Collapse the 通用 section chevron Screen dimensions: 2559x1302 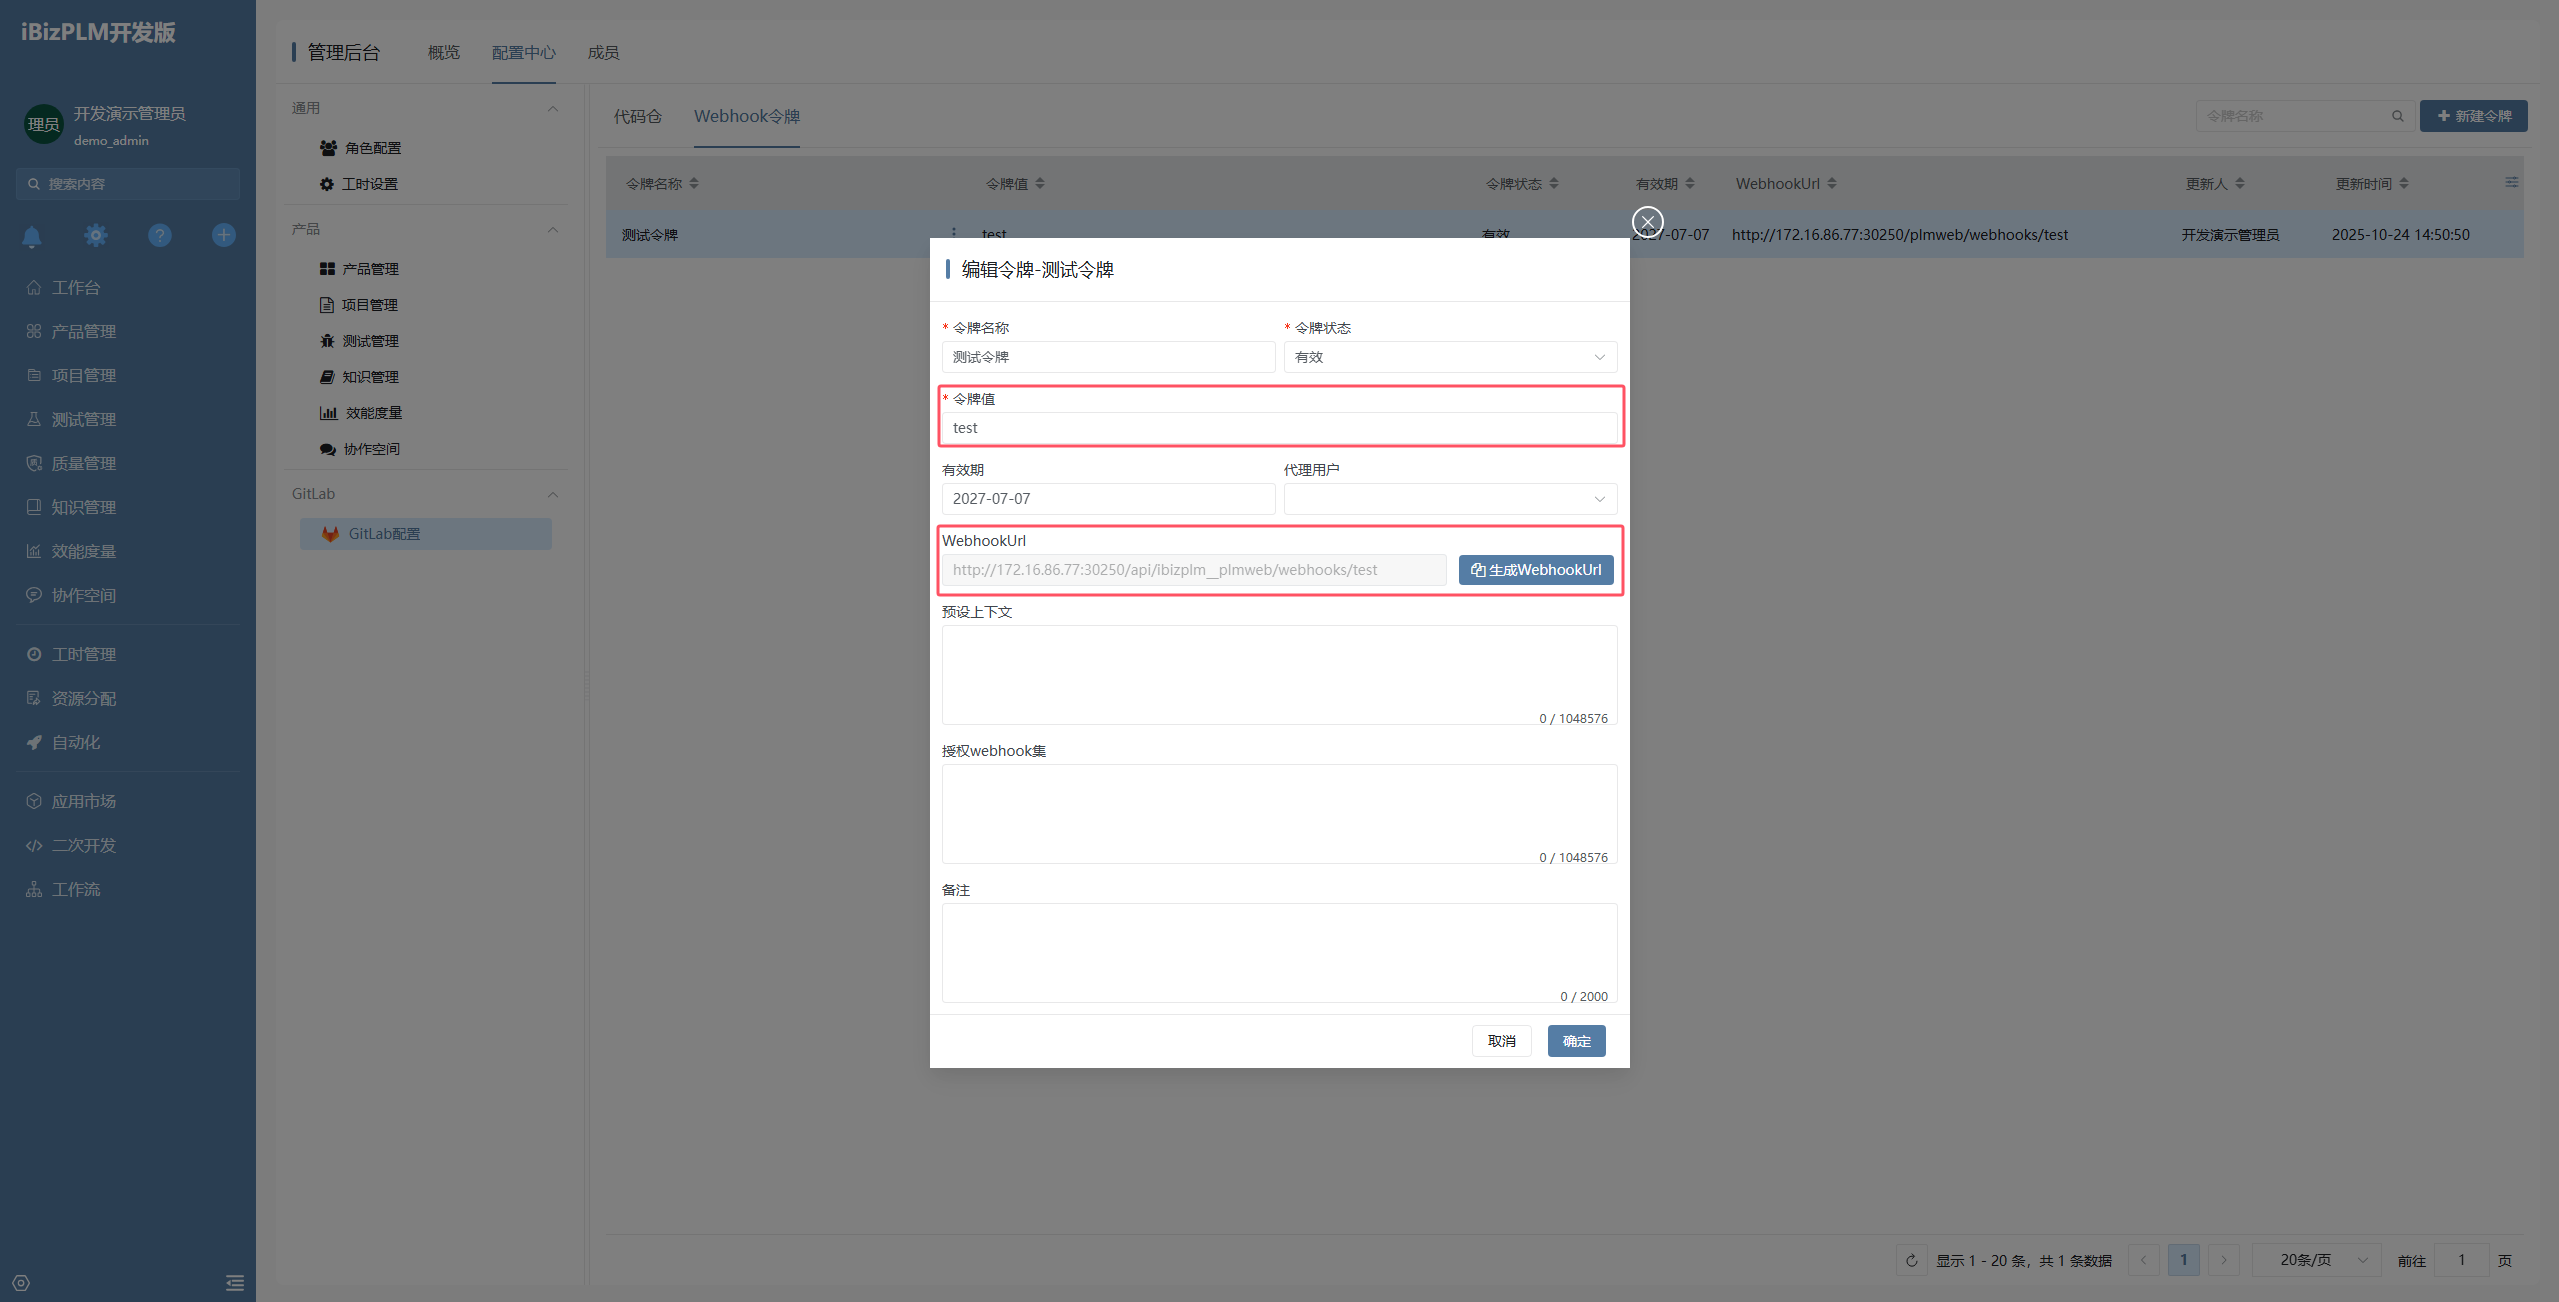[553, 108]
